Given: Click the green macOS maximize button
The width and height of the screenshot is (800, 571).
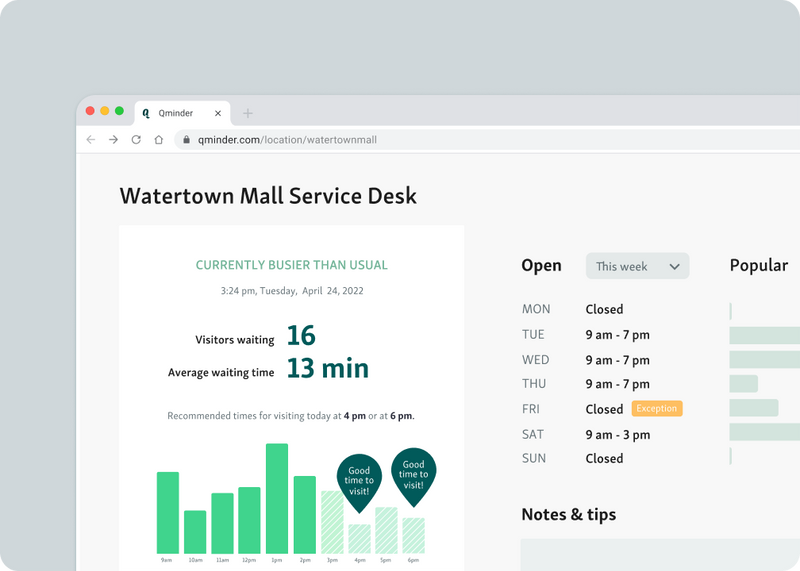Looking at the screenshot, I should (119, 111).
